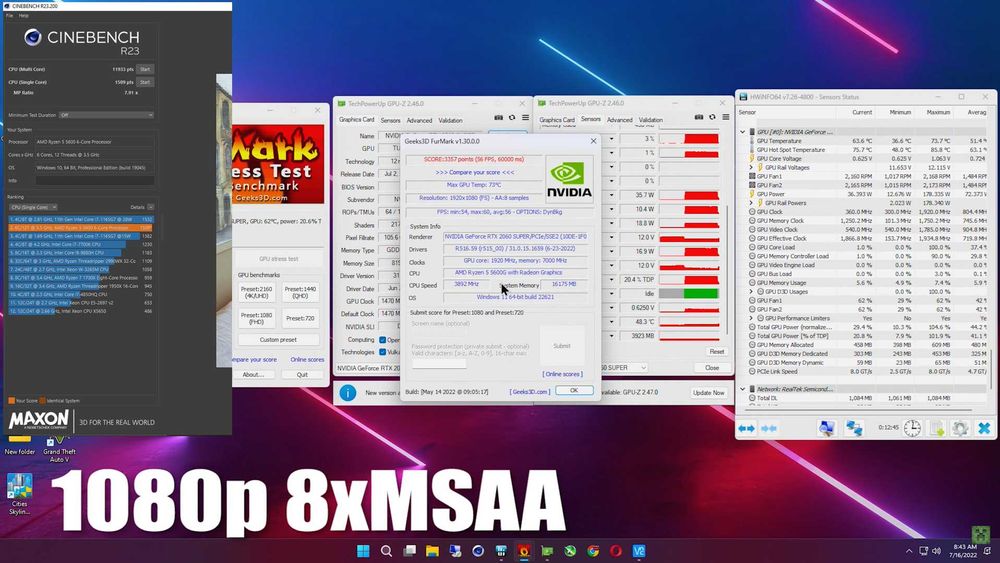The height and width of the screenshot is (563, 1000).
Task: Click the HWiNFO system summary monitor icon
Action: point(827,428)
